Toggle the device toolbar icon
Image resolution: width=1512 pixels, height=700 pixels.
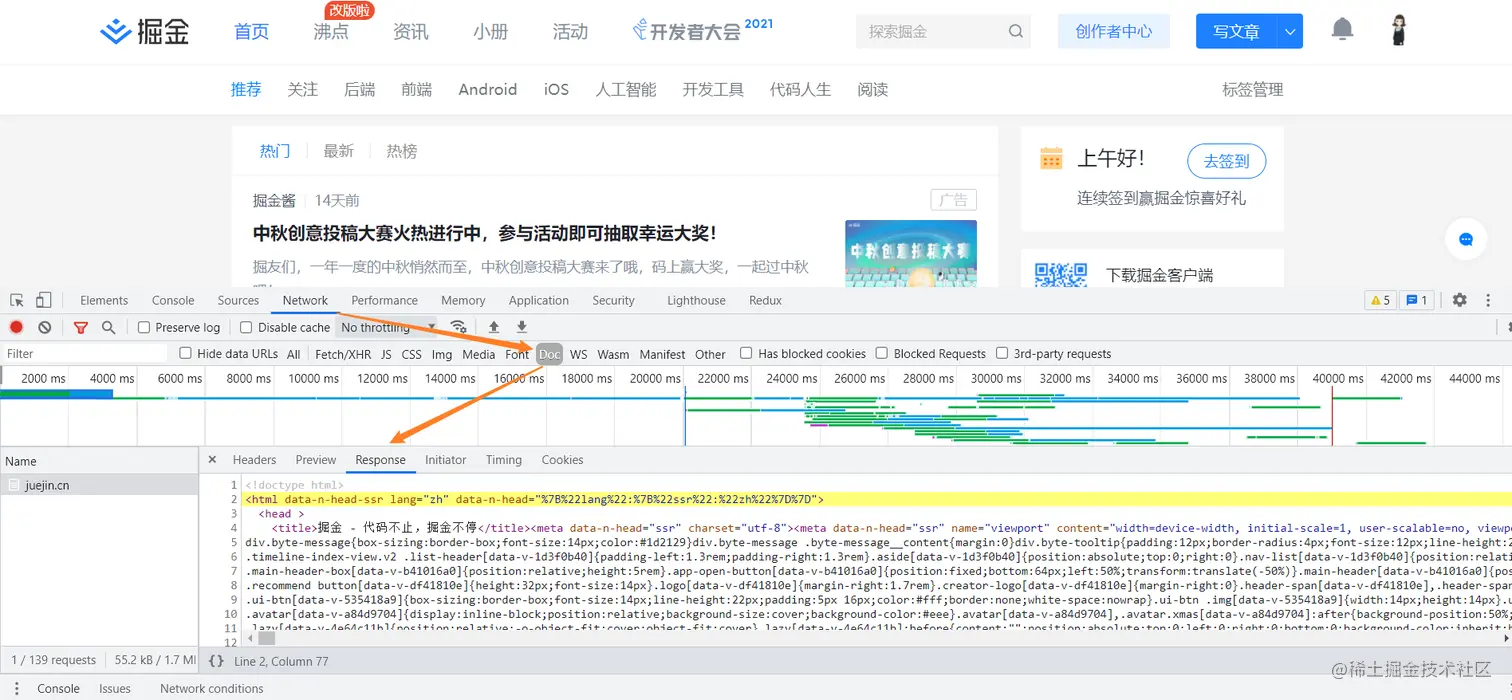pos(43,300)
